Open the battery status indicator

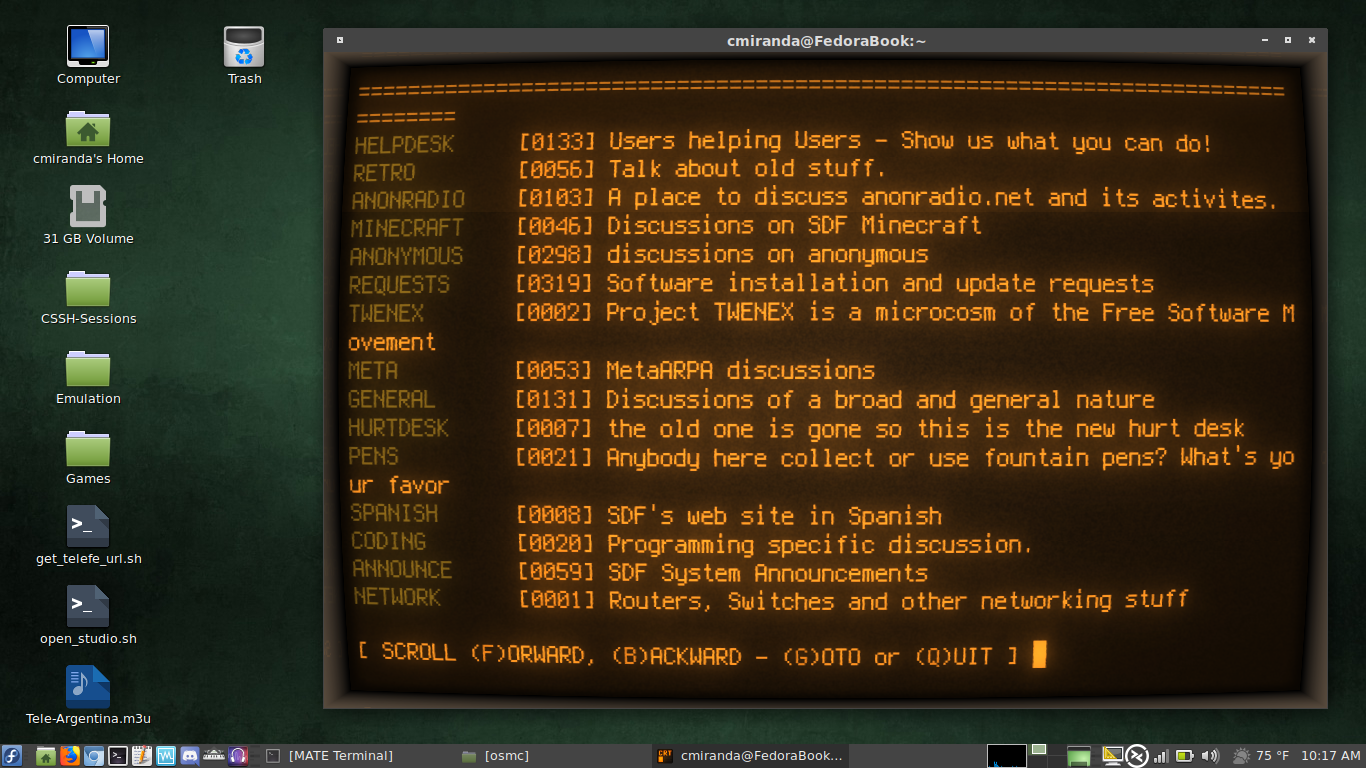[x=1185, y=756]
